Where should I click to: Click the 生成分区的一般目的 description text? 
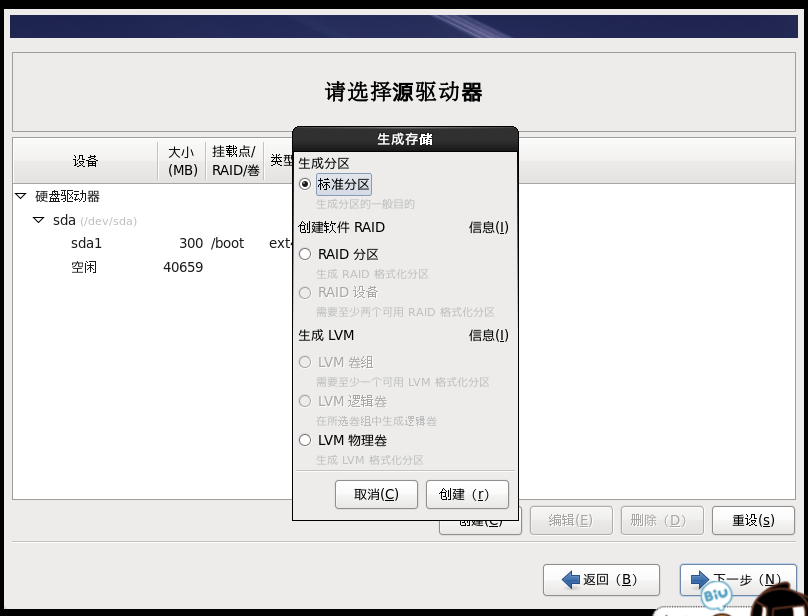point(365,204)
